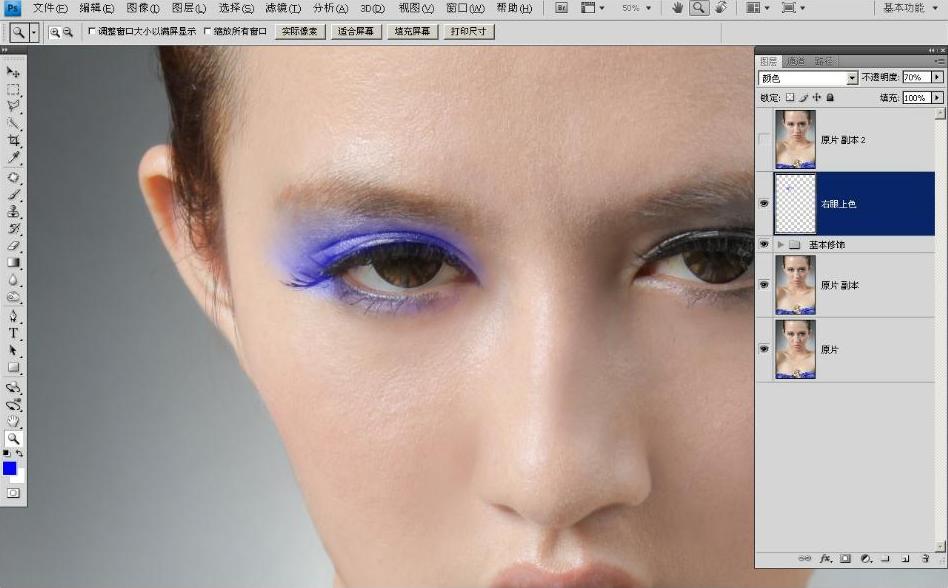Select the Horizontal Type tool
The height and width of the screenshot is (588, 948).
pos(13,334)
